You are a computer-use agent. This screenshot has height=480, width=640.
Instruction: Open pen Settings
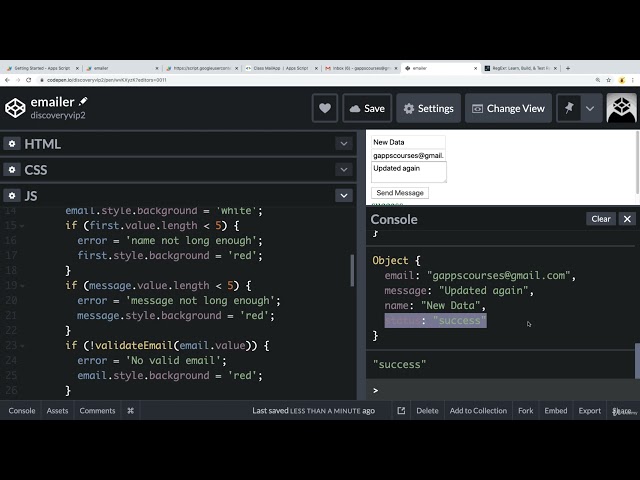(x=429, y=108)
